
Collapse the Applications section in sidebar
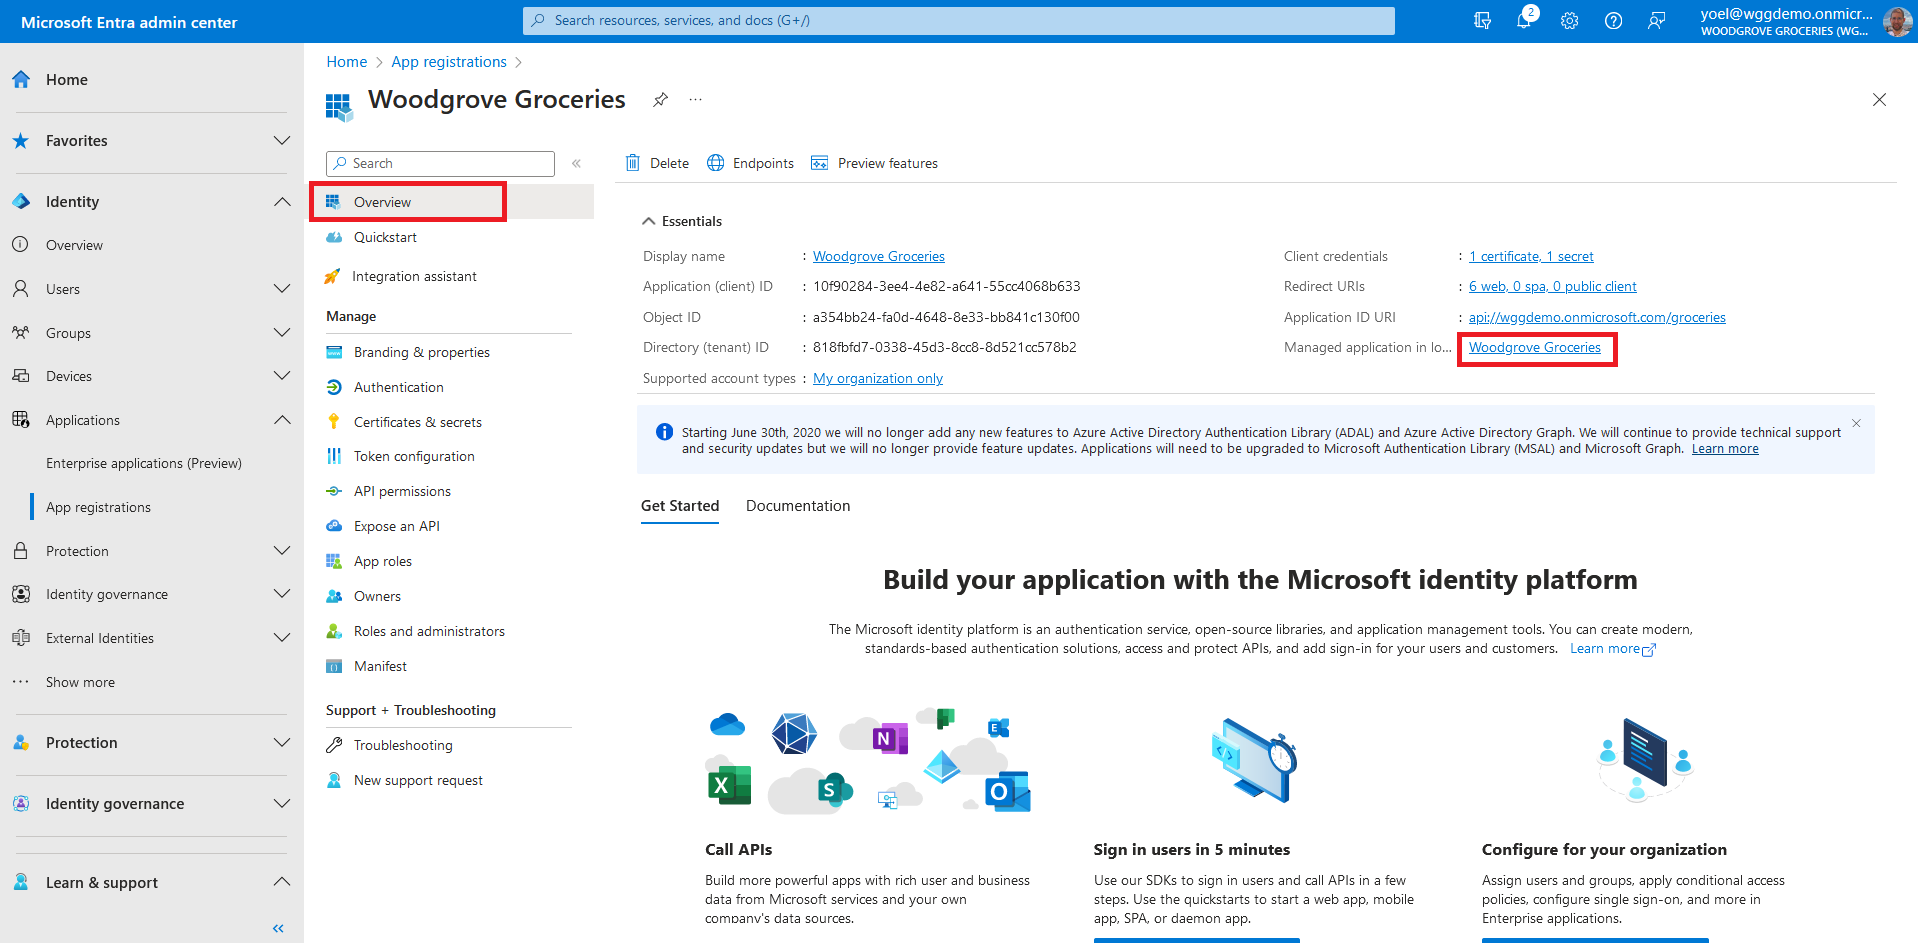click(282, 420)
